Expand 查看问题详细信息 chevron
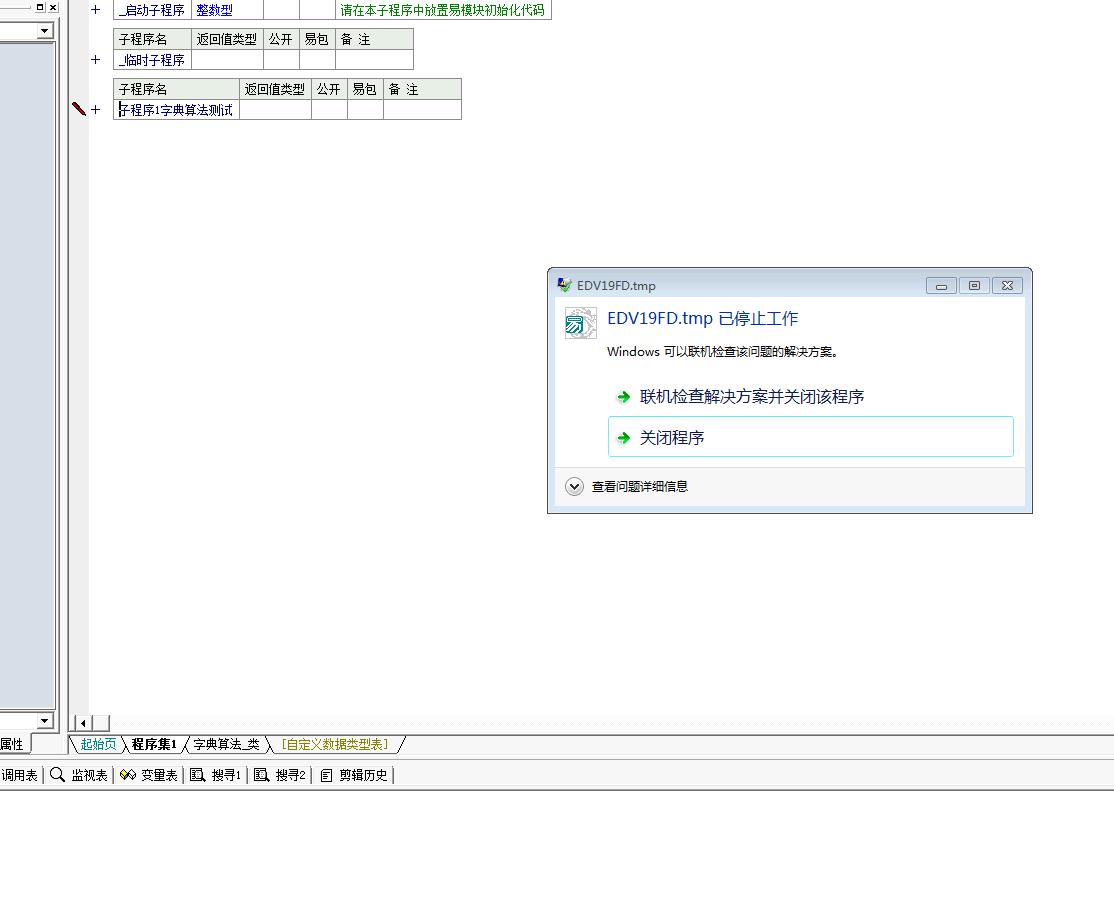 click(574, 486)
